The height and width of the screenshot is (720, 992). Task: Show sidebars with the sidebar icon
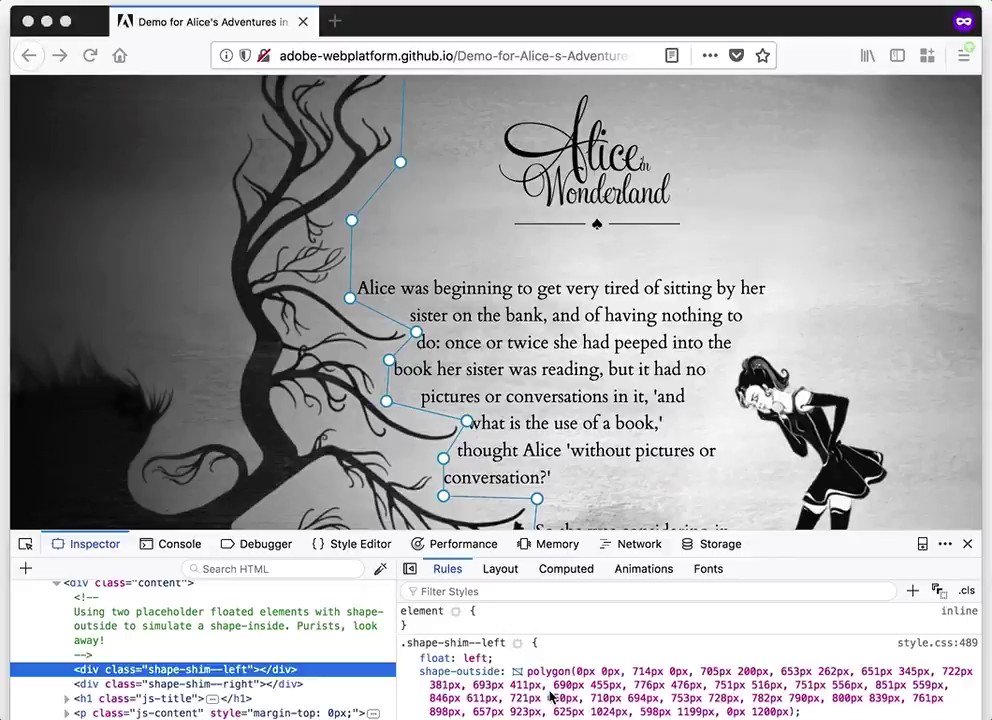[x=897, y=56]
